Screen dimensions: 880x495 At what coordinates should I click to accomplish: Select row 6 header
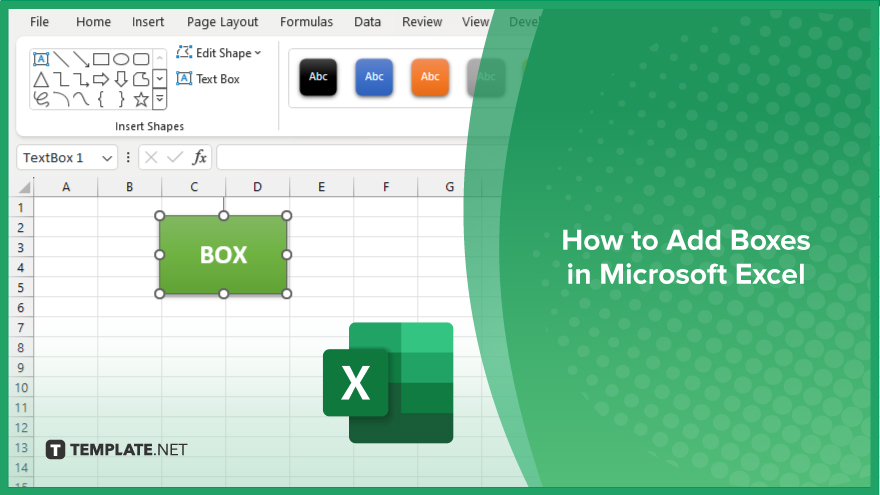(21, 308)
